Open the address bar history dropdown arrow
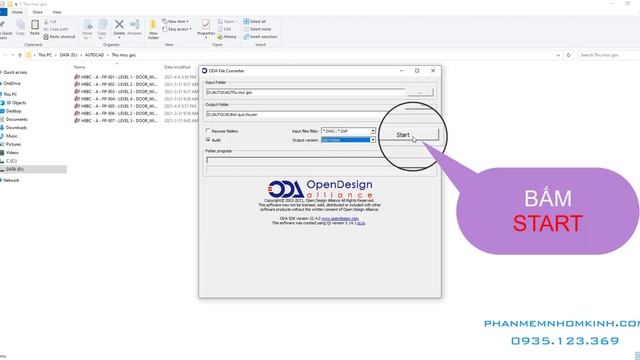The width and height of the screenshot is (640, 360). coord(558,55)
